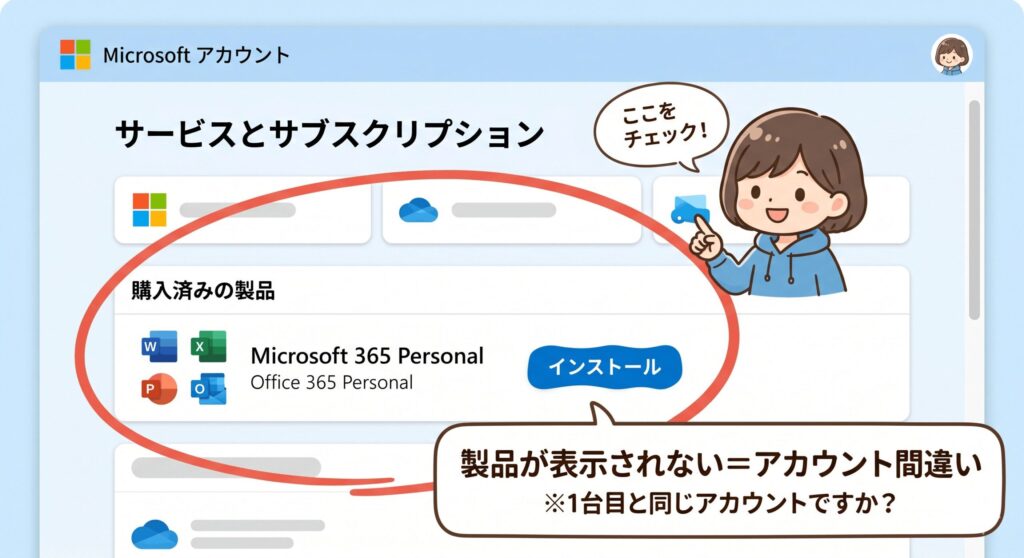Open the user profile avatar
This screenshot has width=1024, height=558.
952,55
